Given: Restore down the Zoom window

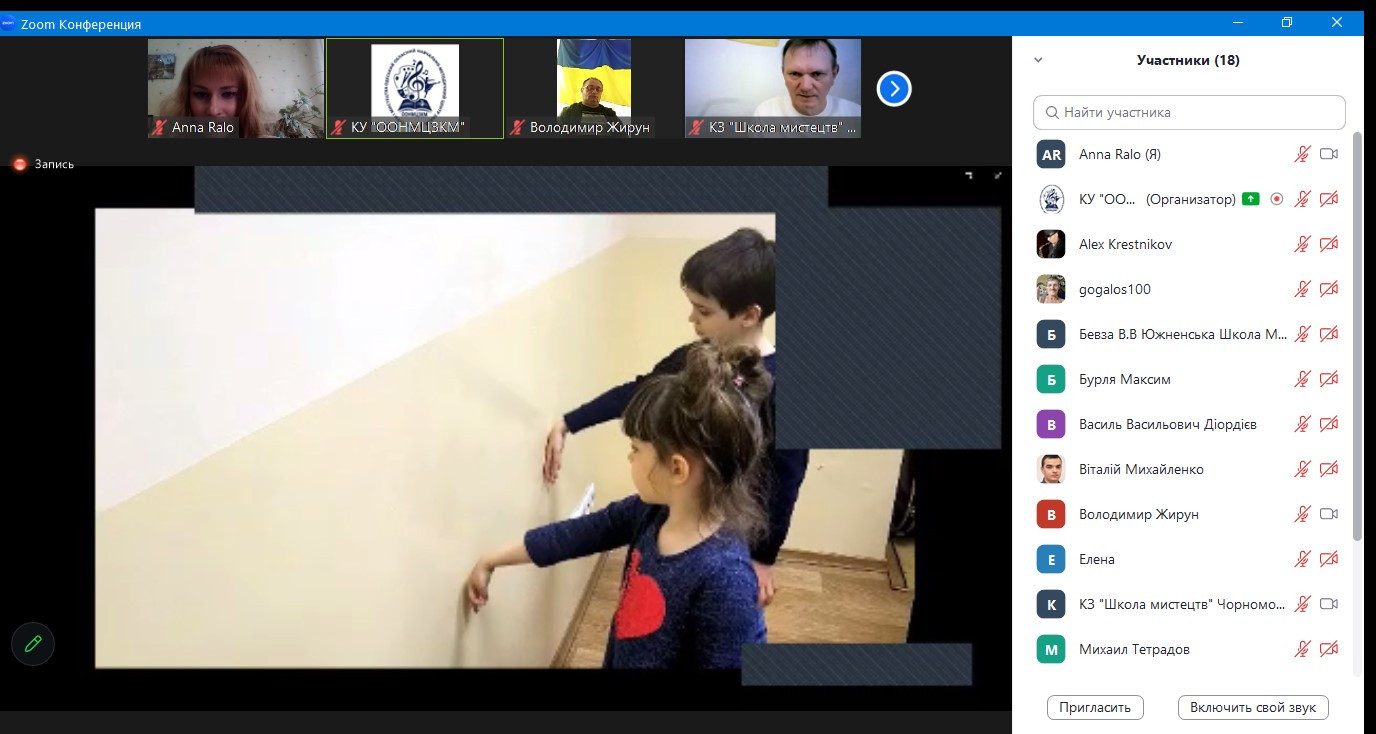Looking at the screenshot, I should tap(1287, 22).
